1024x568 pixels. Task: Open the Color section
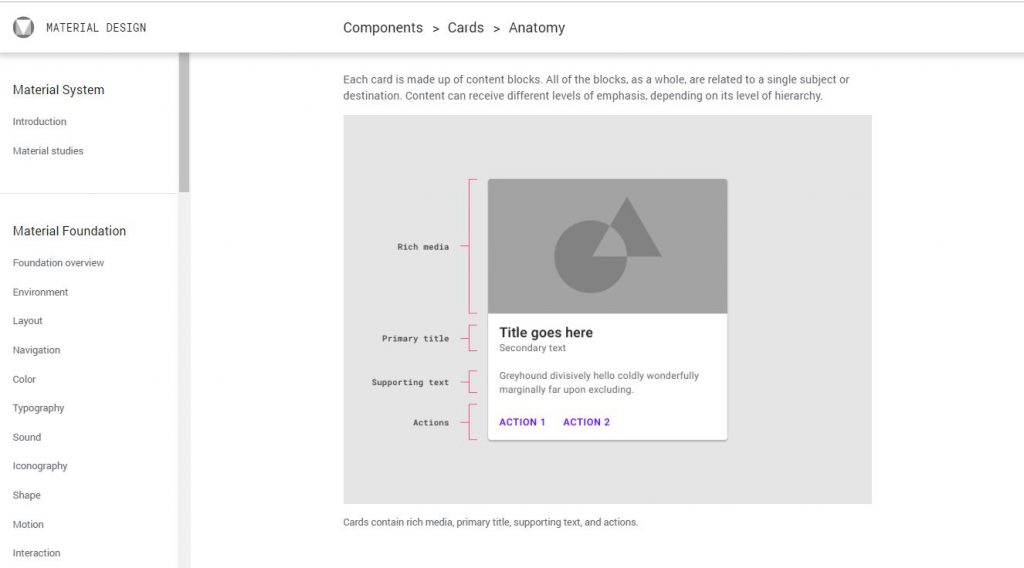point(24,379)
